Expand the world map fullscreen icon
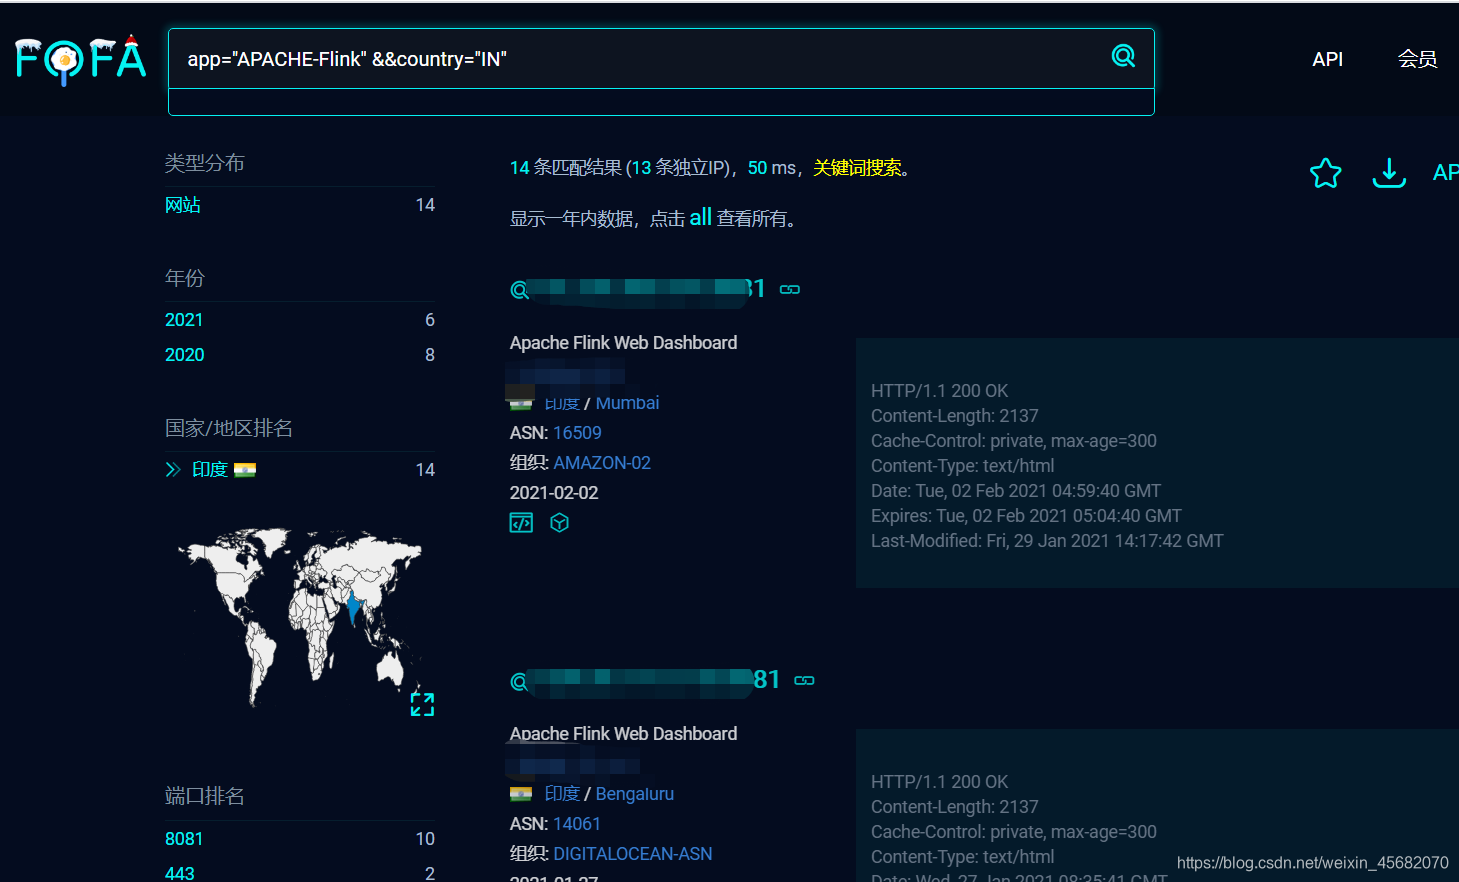This screenshot has height=882, width=1459. point(422,704)
